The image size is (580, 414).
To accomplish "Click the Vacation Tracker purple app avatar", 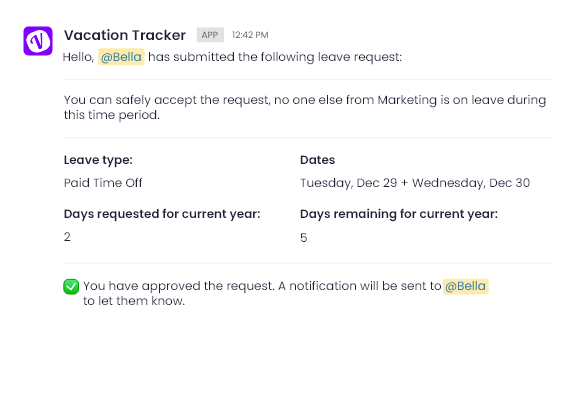I will click(x=38, y=41).
